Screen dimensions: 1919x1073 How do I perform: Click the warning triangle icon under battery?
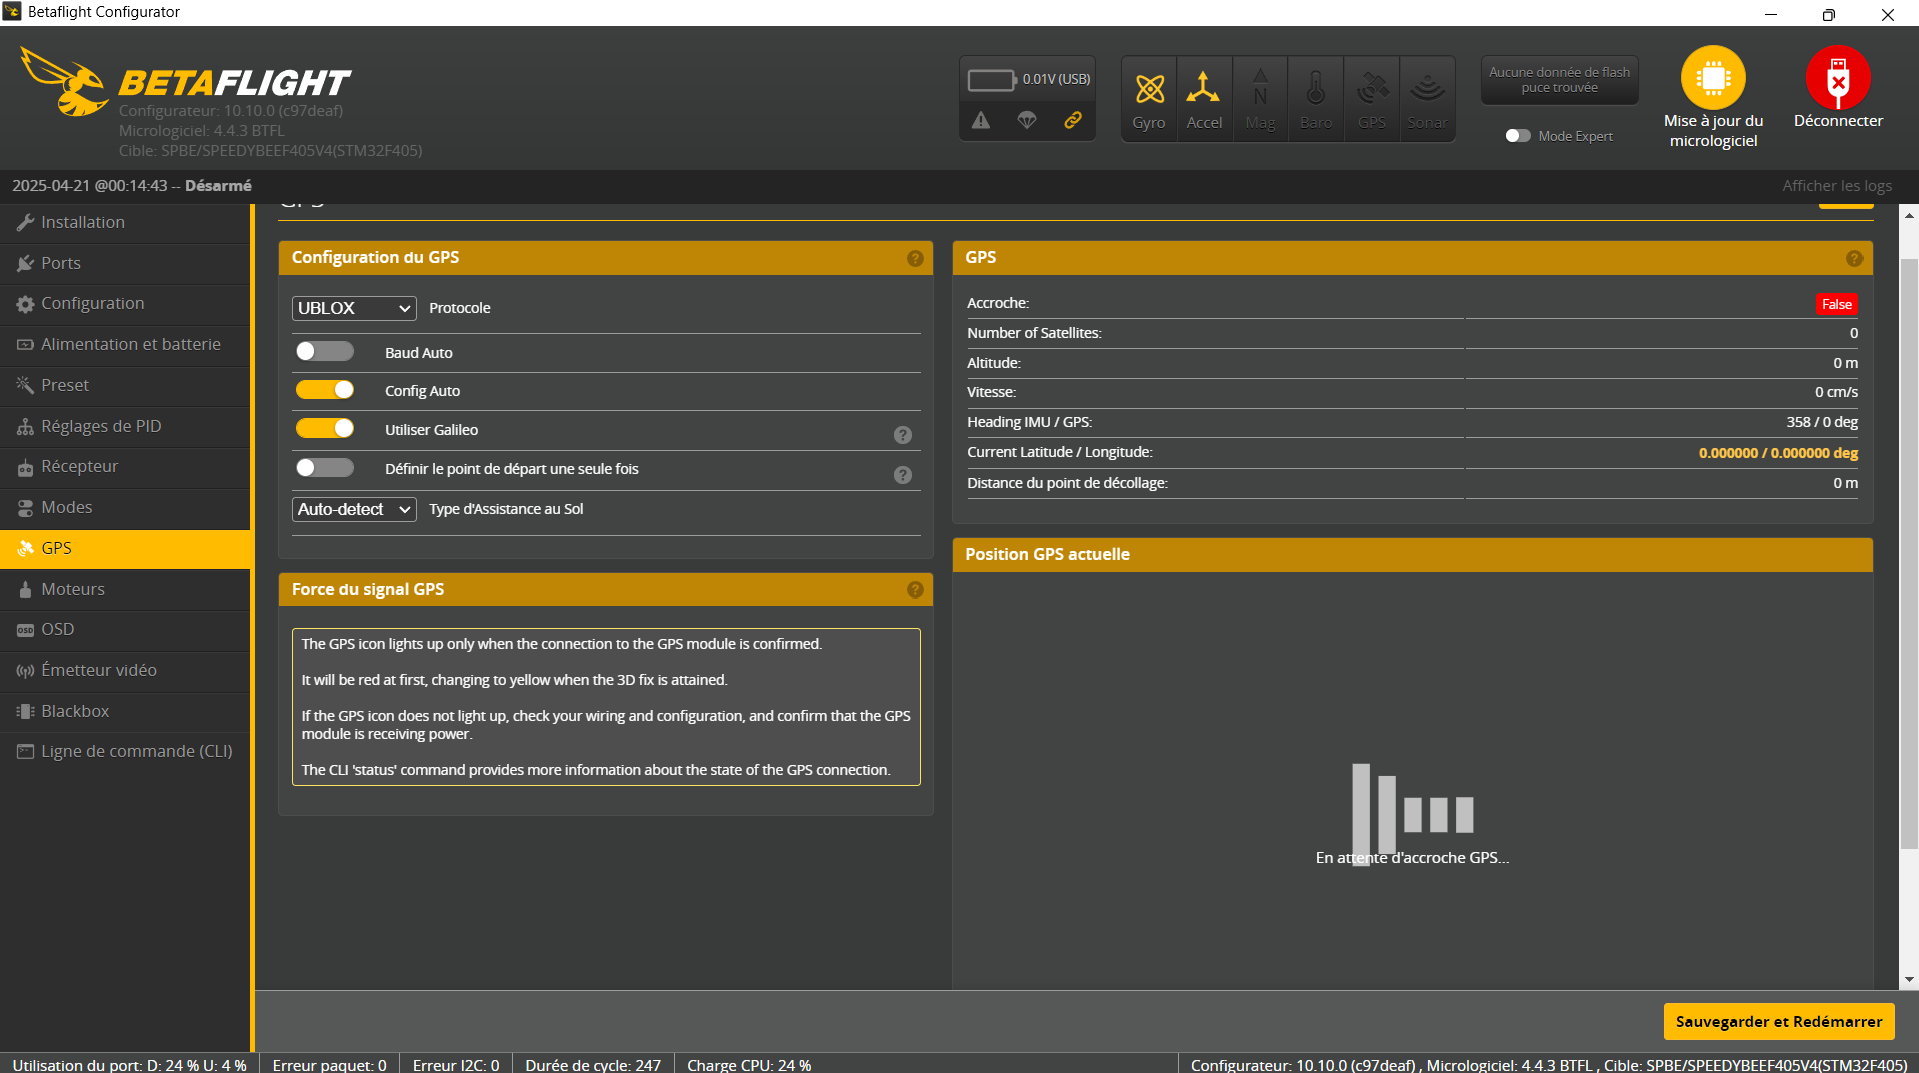click(981, 120)
